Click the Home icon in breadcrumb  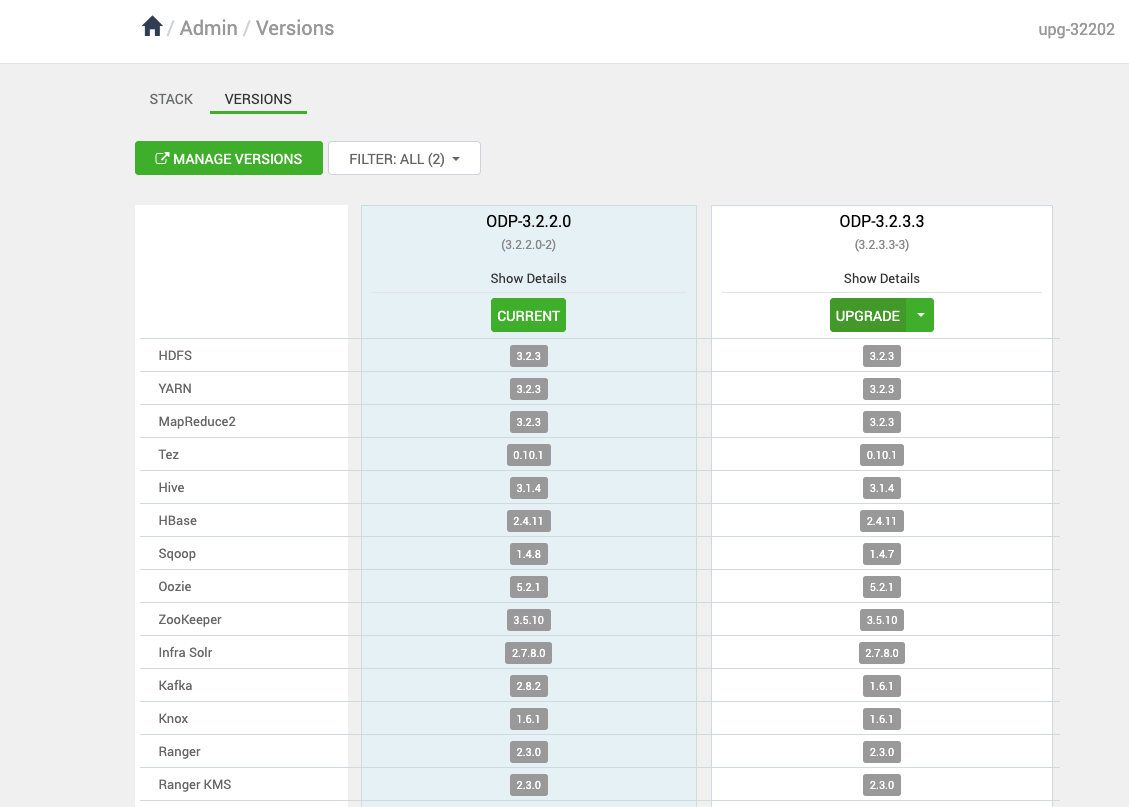[x=152, y=27]
